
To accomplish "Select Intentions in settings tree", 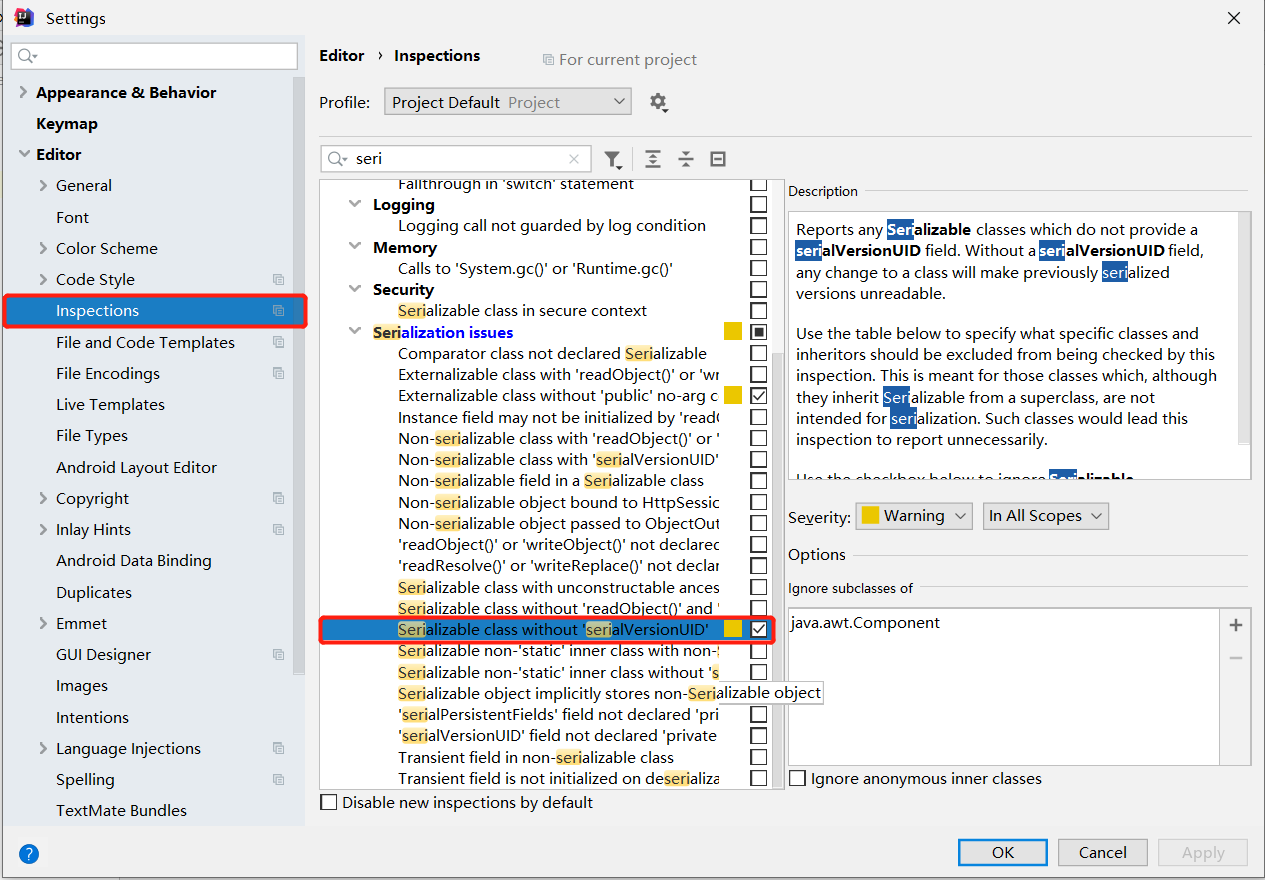I will [x=92, y=717].
